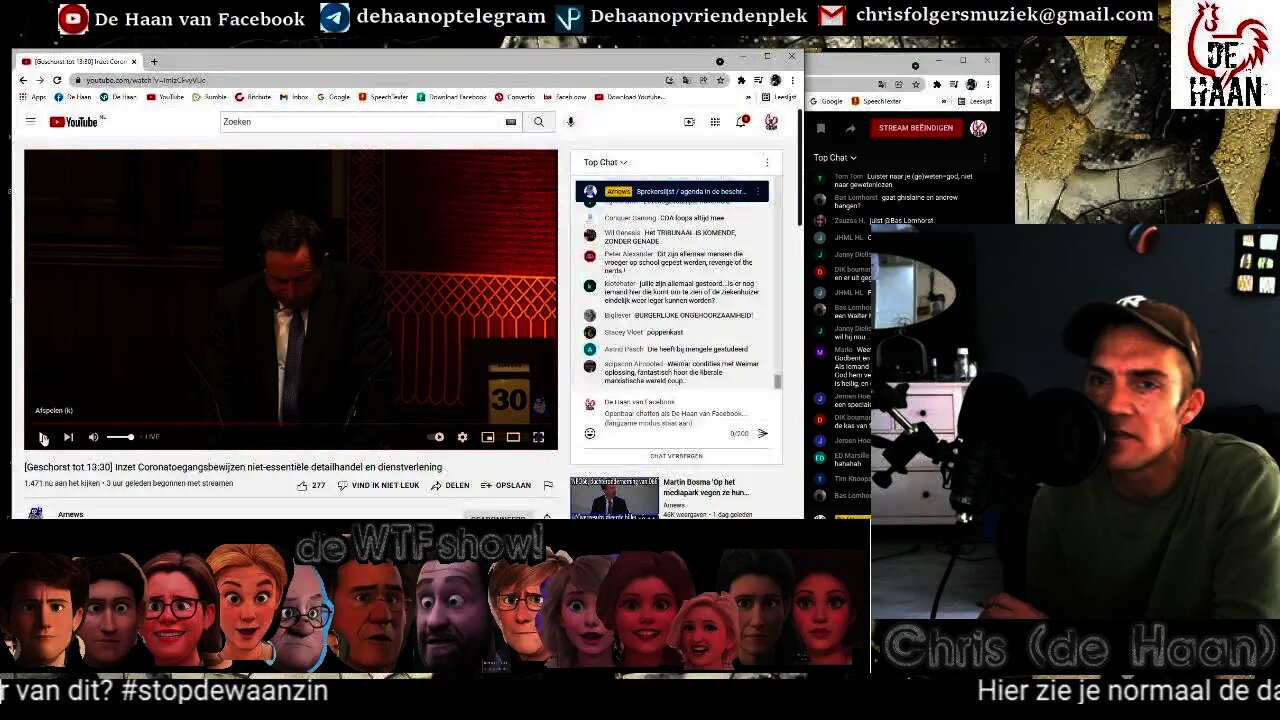Click STREAM BEËINDIGEN in right window
This screenshot has width=1280, height=720.
[x=916, y=128]
